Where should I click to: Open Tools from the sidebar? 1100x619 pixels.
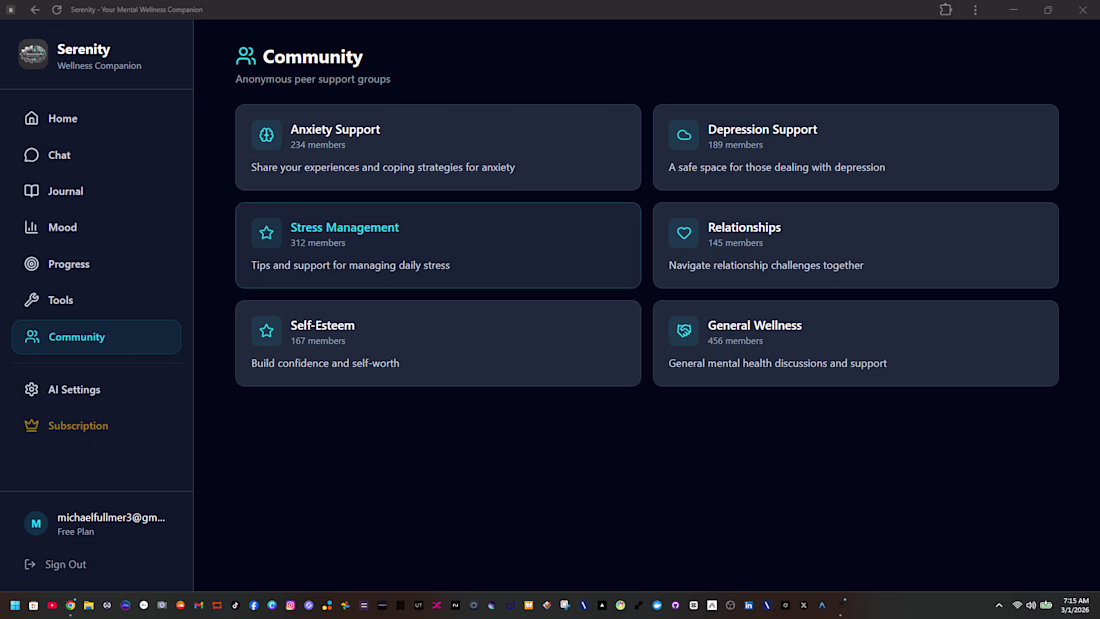96,300
